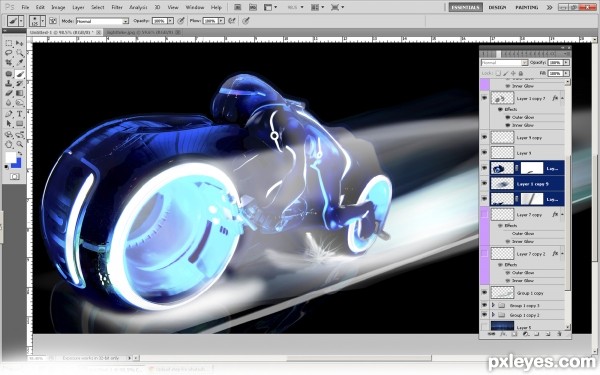
Task: Open the Window menu
Action: (x=195, y=7)
